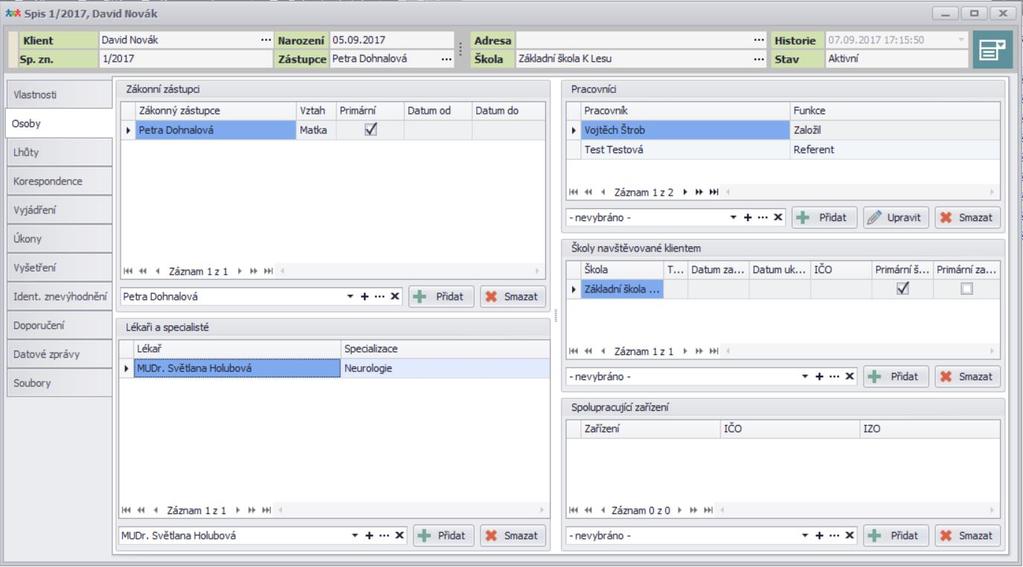Clear Školy navštěvované combo with X icon
Viewport: 1023px width, 567px height.
pyautogui.click(x=849, y=376)
